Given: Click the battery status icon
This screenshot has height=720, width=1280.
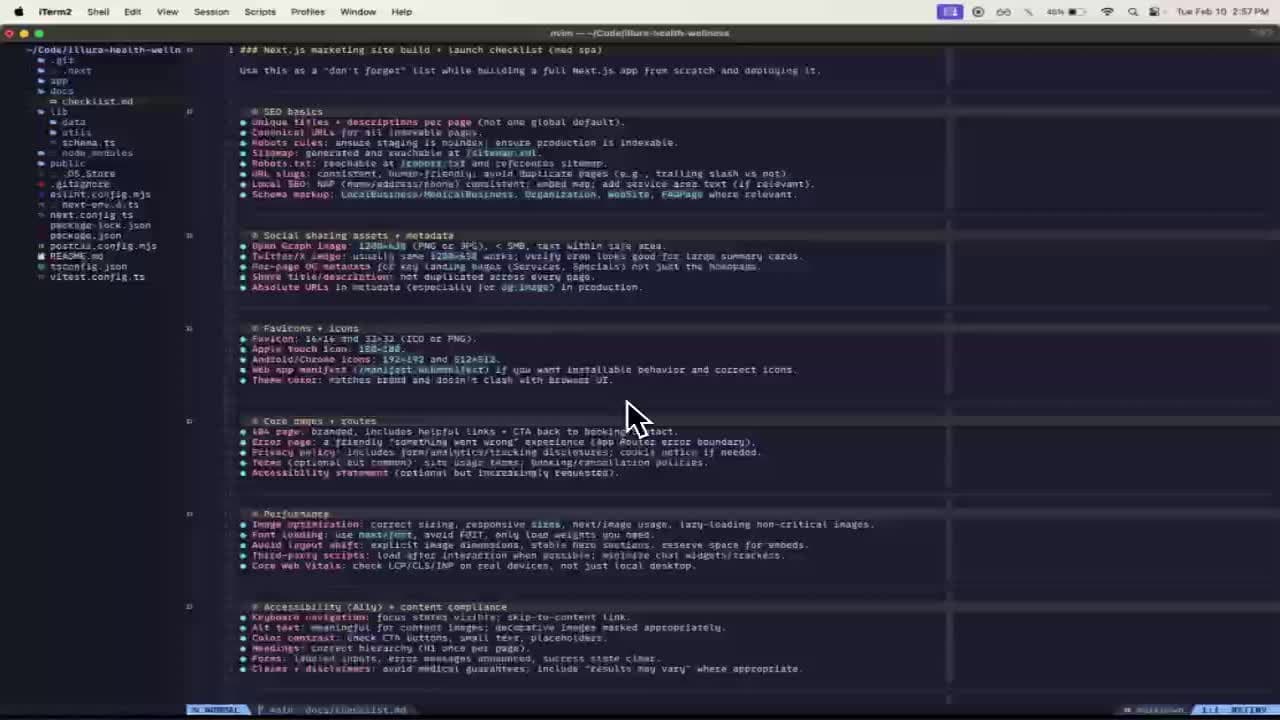Looking at the screenshot, I should click(x=1076, y=12).
